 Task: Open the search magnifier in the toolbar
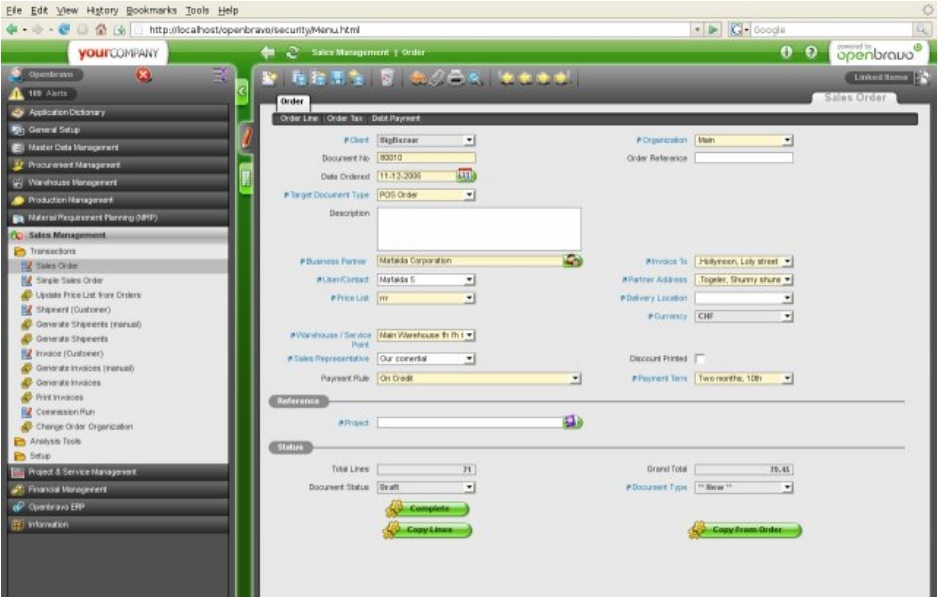tap(475, 78)
